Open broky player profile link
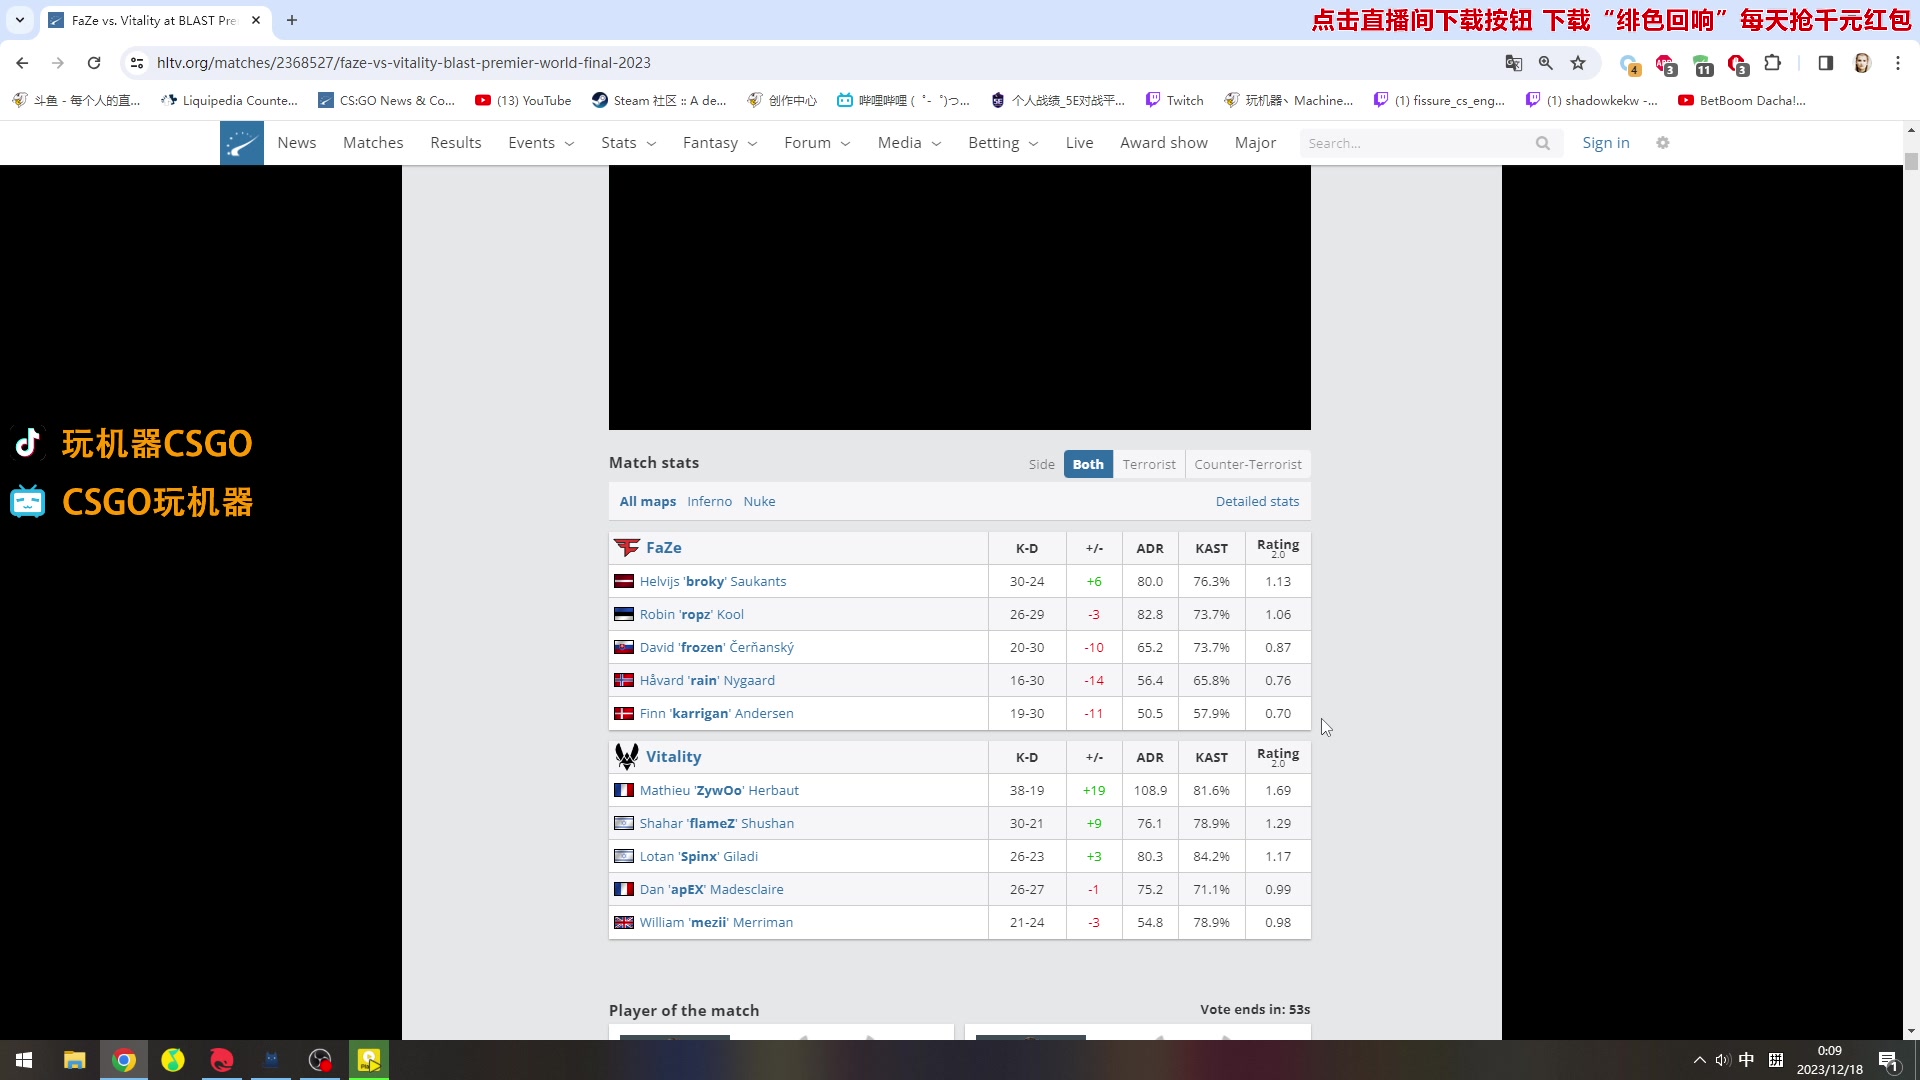The width and height of the screenshot is (1920, 1080). coord(713,581)
